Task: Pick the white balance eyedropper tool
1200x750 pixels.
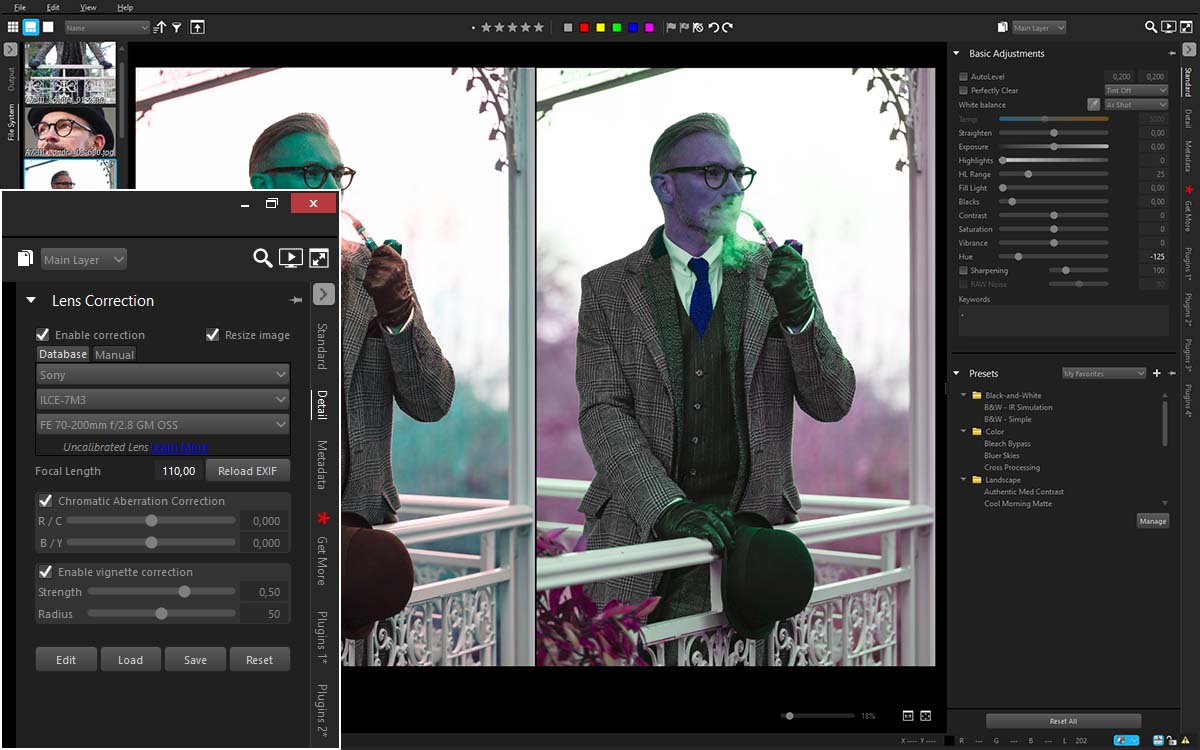Action: pos(1093,104)
